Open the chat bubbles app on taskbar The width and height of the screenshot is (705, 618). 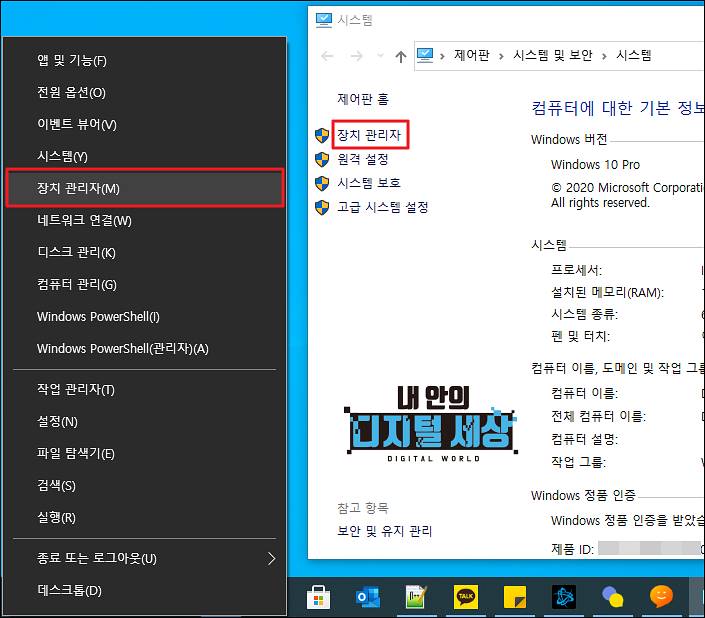(x=612, y=597)
